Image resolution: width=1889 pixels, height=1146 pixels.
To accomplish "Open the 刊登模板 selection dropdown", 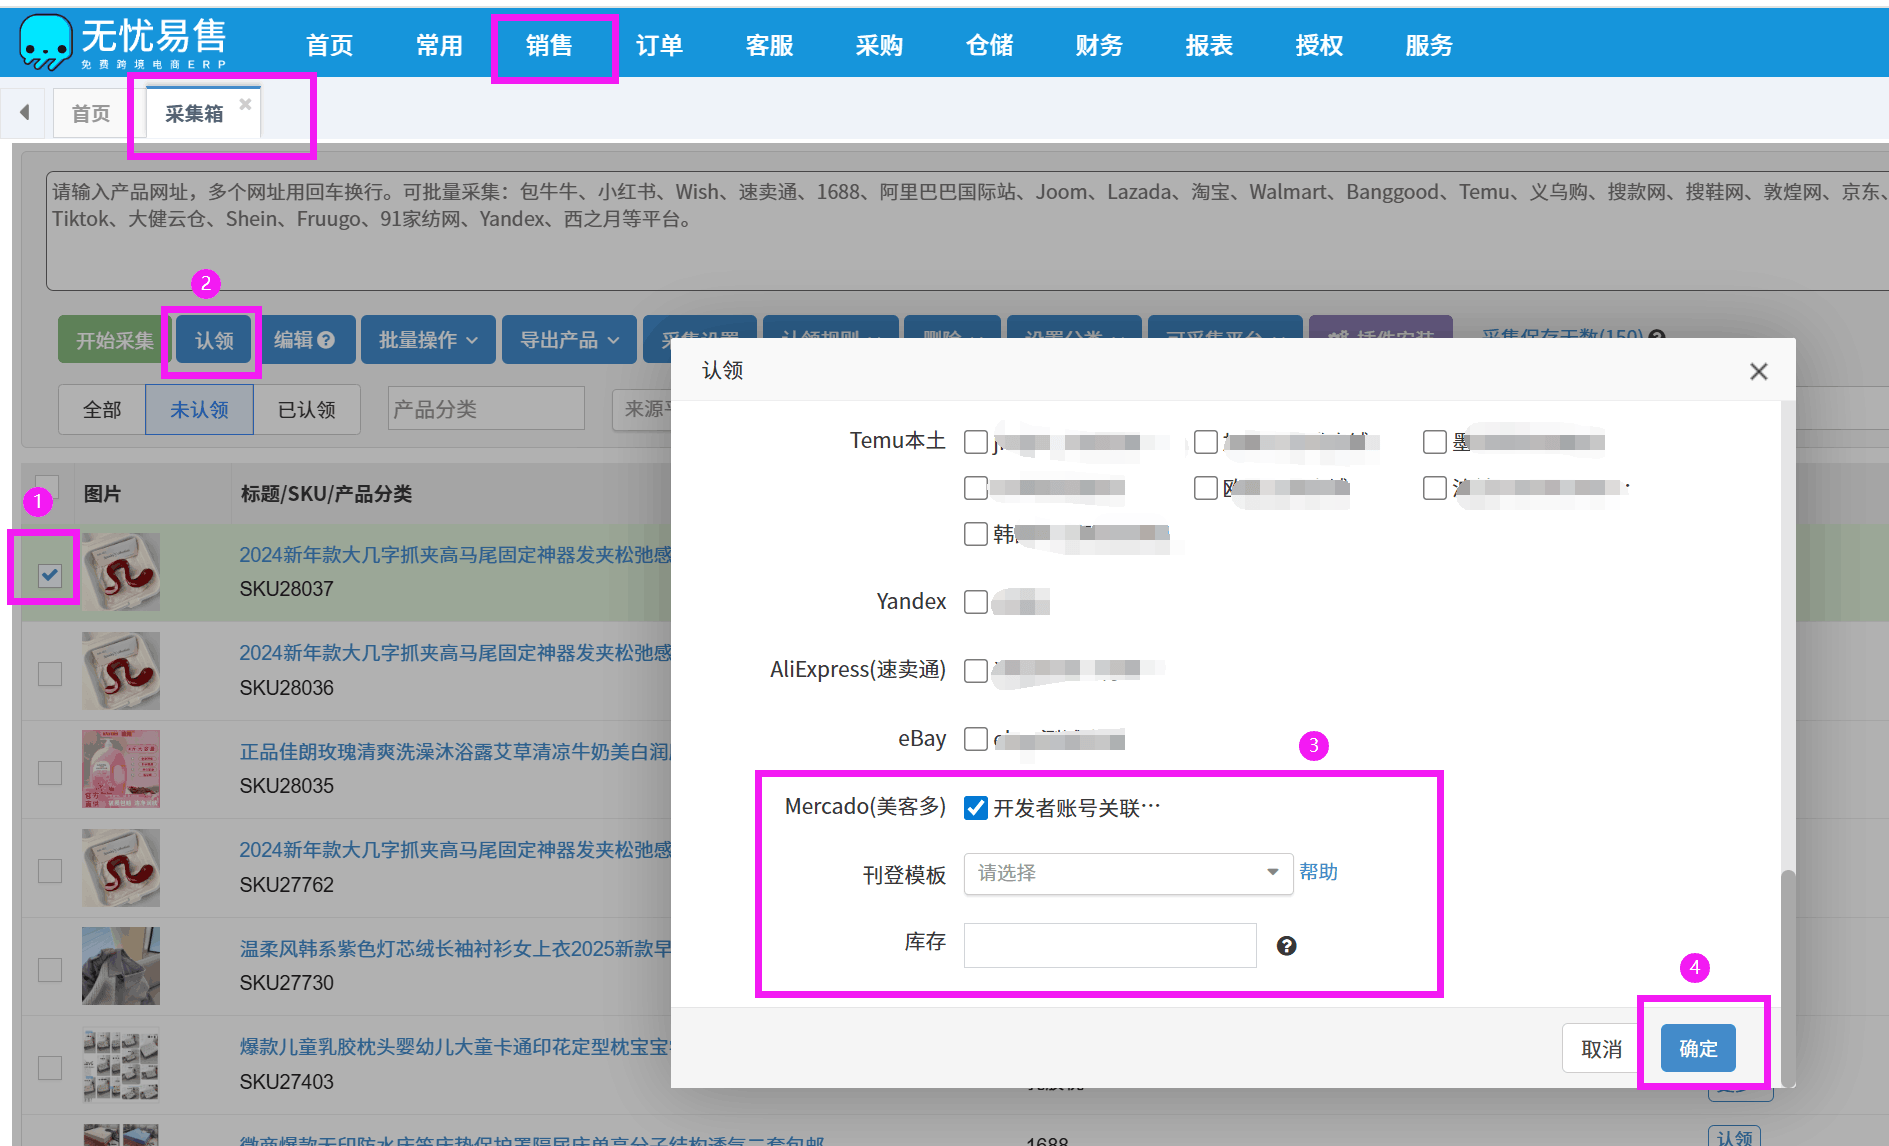I will pos(1128,873).
